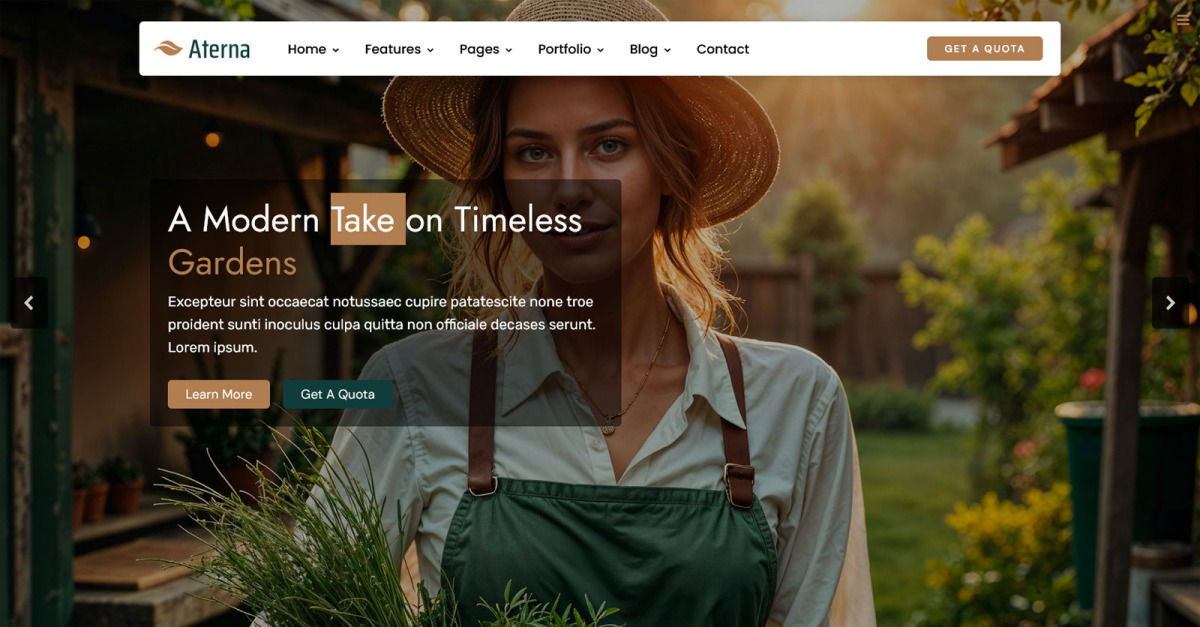Open the hamburger menu icon
This screenshot has width=1200, height=627.
pos(1184,20)
